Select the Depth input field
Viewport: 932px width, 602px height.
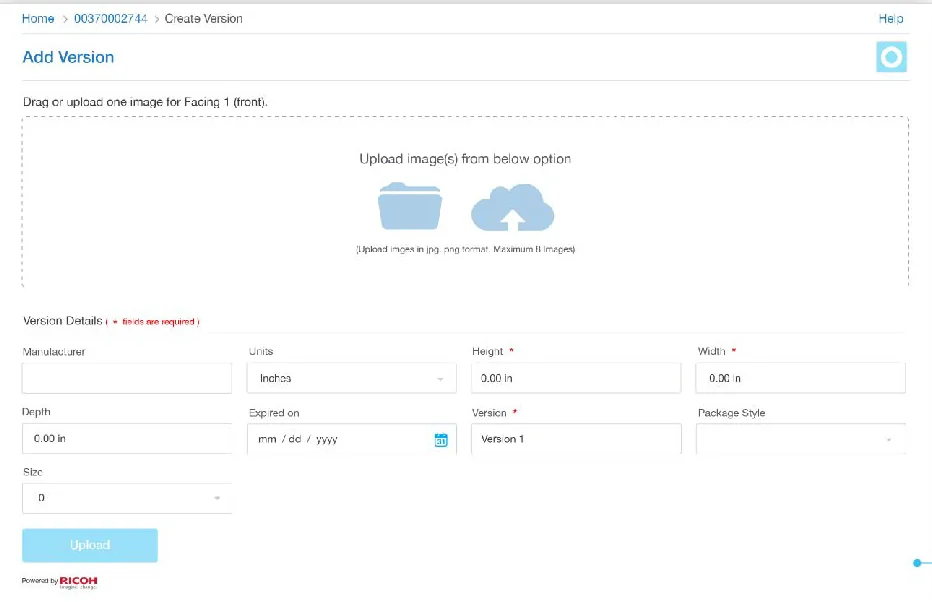pyautogui.click(x=127, y=439)
